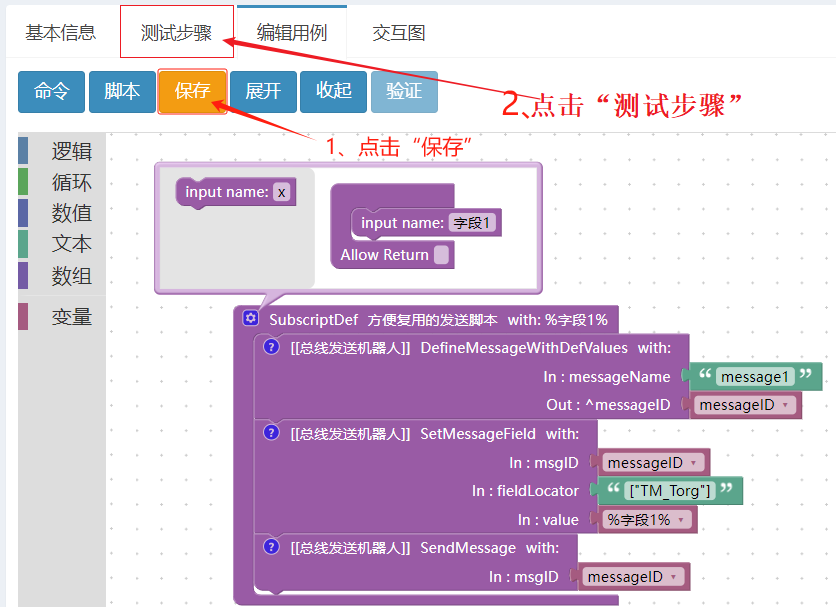
Task: Open the 逻辑 toolbox category
Action: click(62, 151)
